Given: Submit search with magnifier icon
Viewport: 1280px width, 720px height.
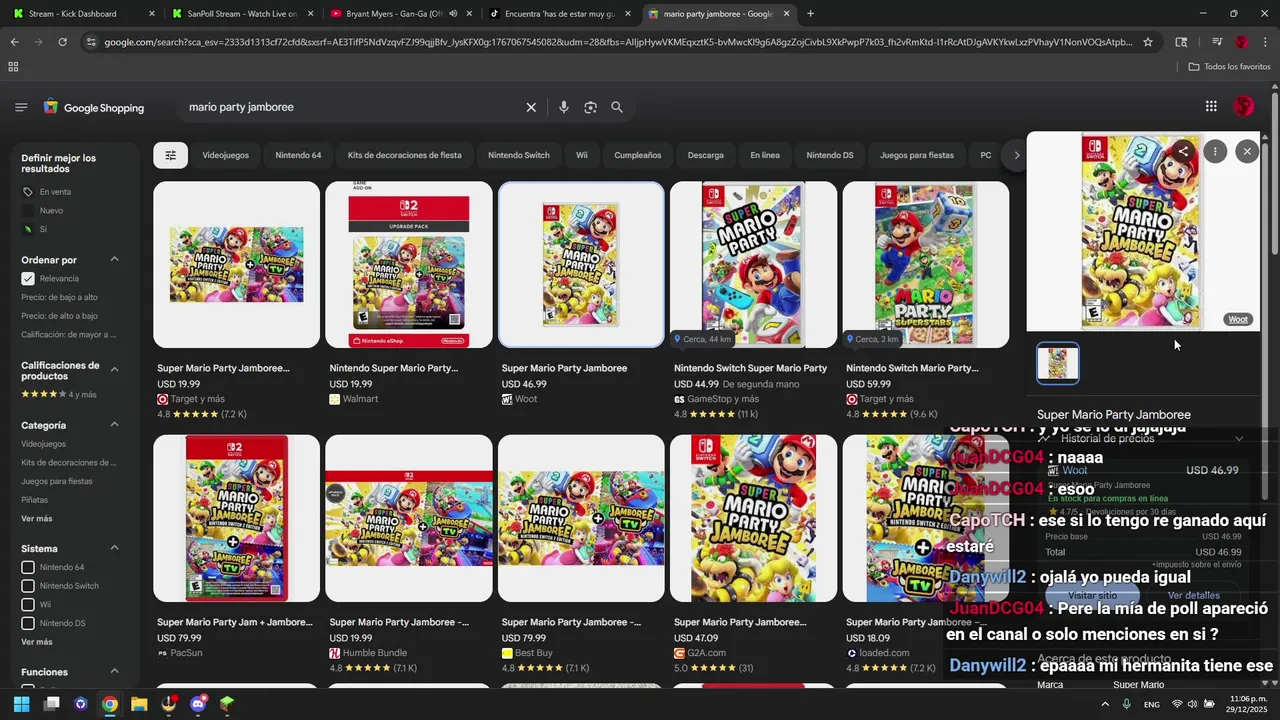Looking at the screenshot, I should 617,107.
